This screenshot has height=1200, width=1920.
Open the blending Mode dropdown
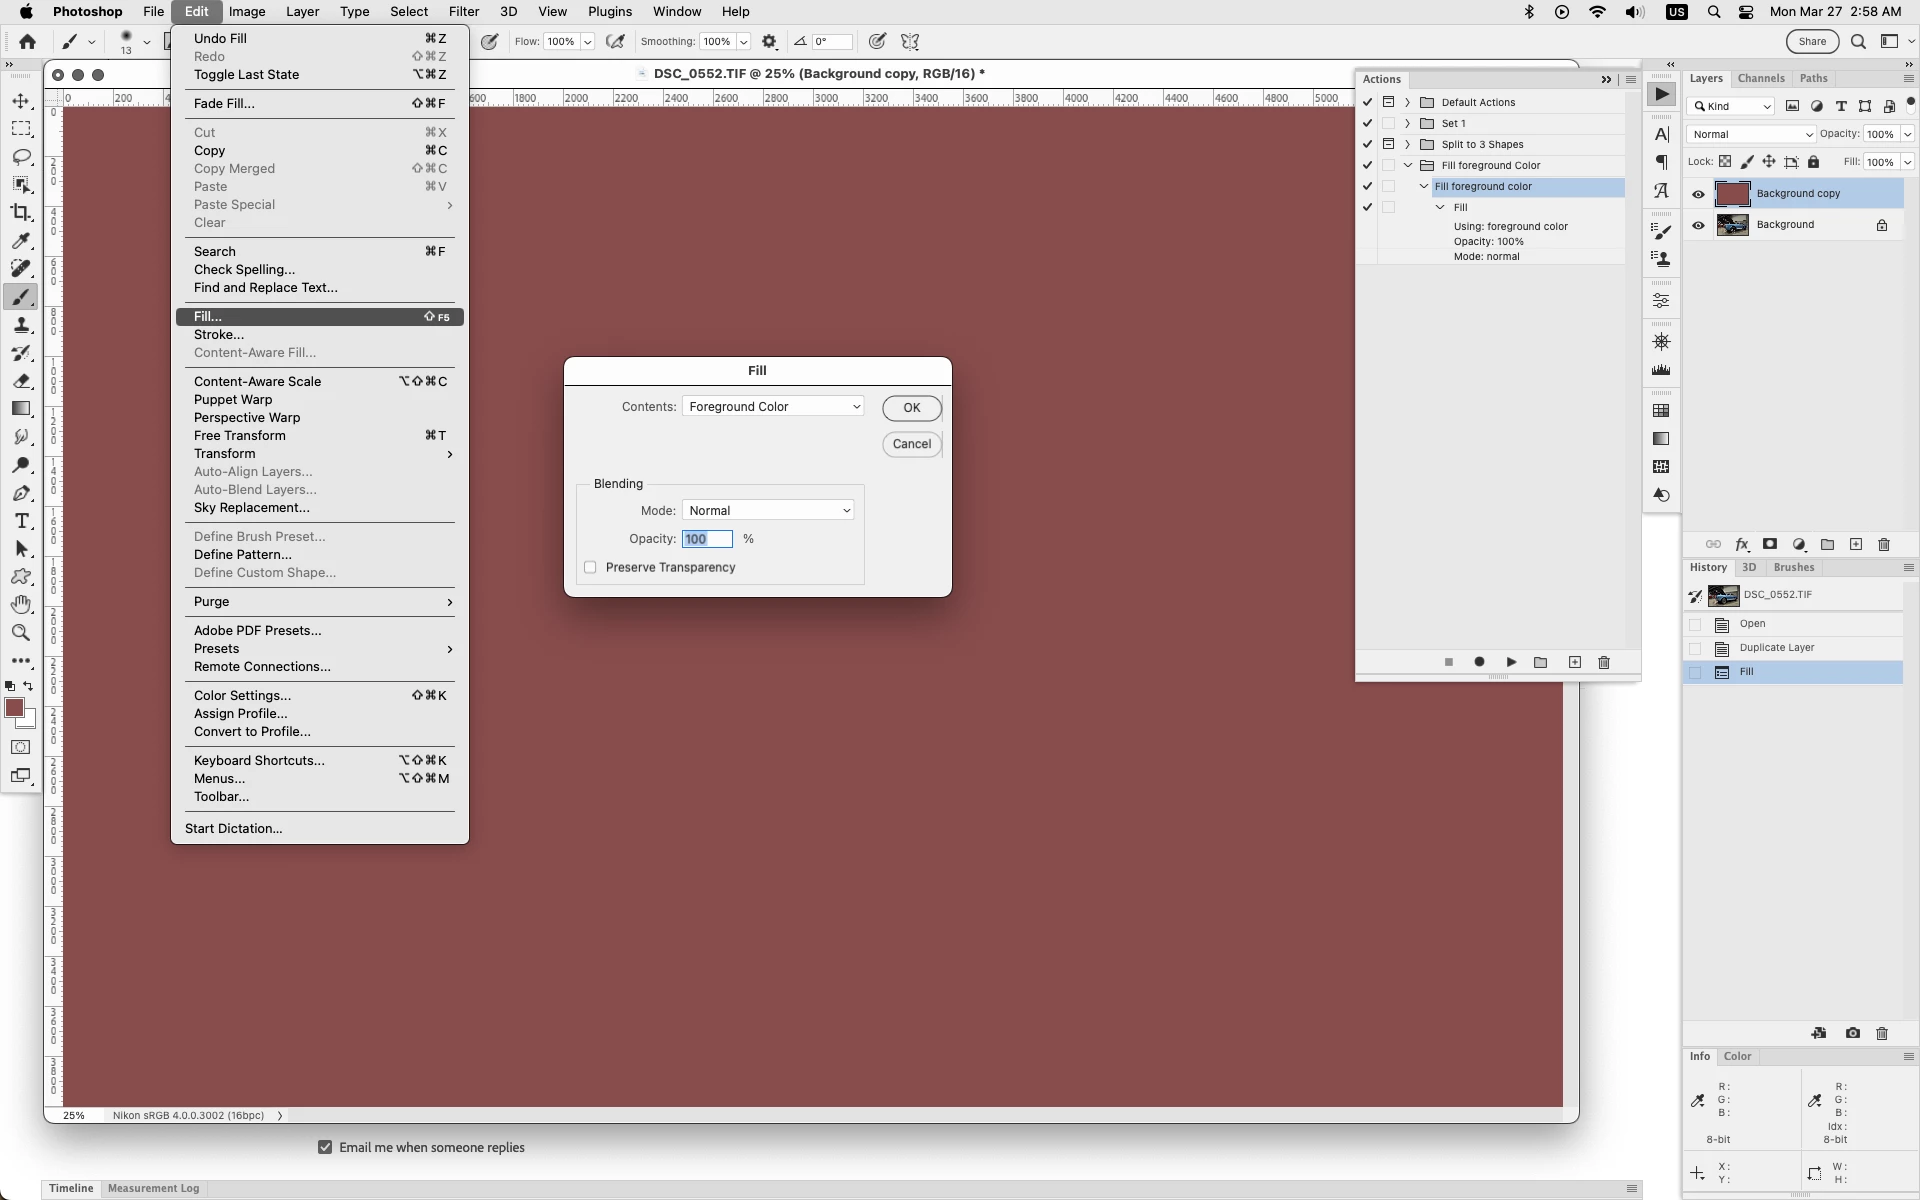pyautogui.click(x=768, y=511)
